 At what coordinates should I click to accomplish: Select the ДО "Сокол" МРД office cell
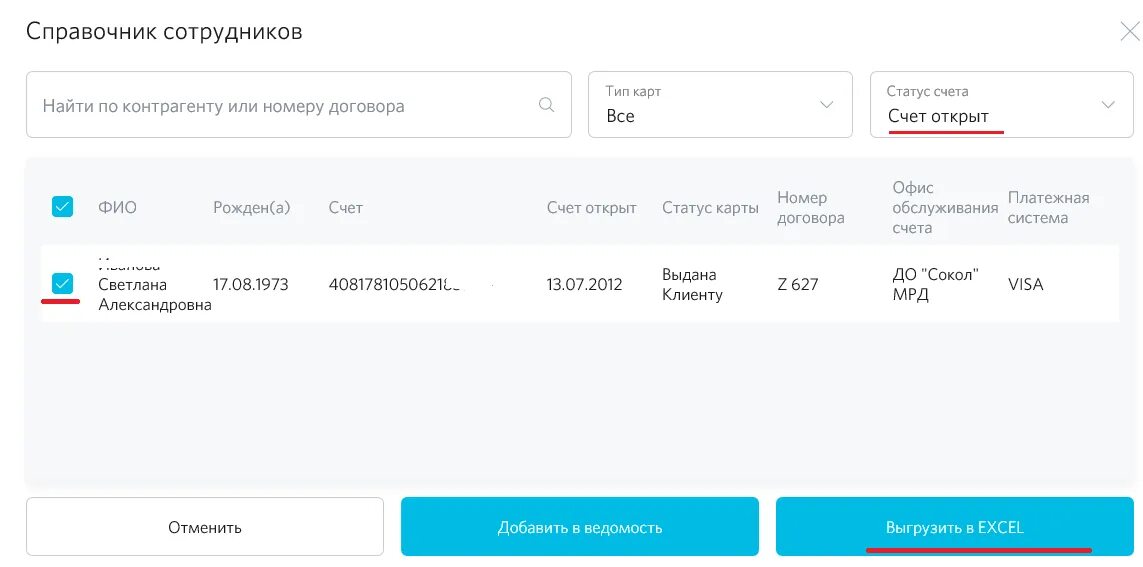coord(935,285)
